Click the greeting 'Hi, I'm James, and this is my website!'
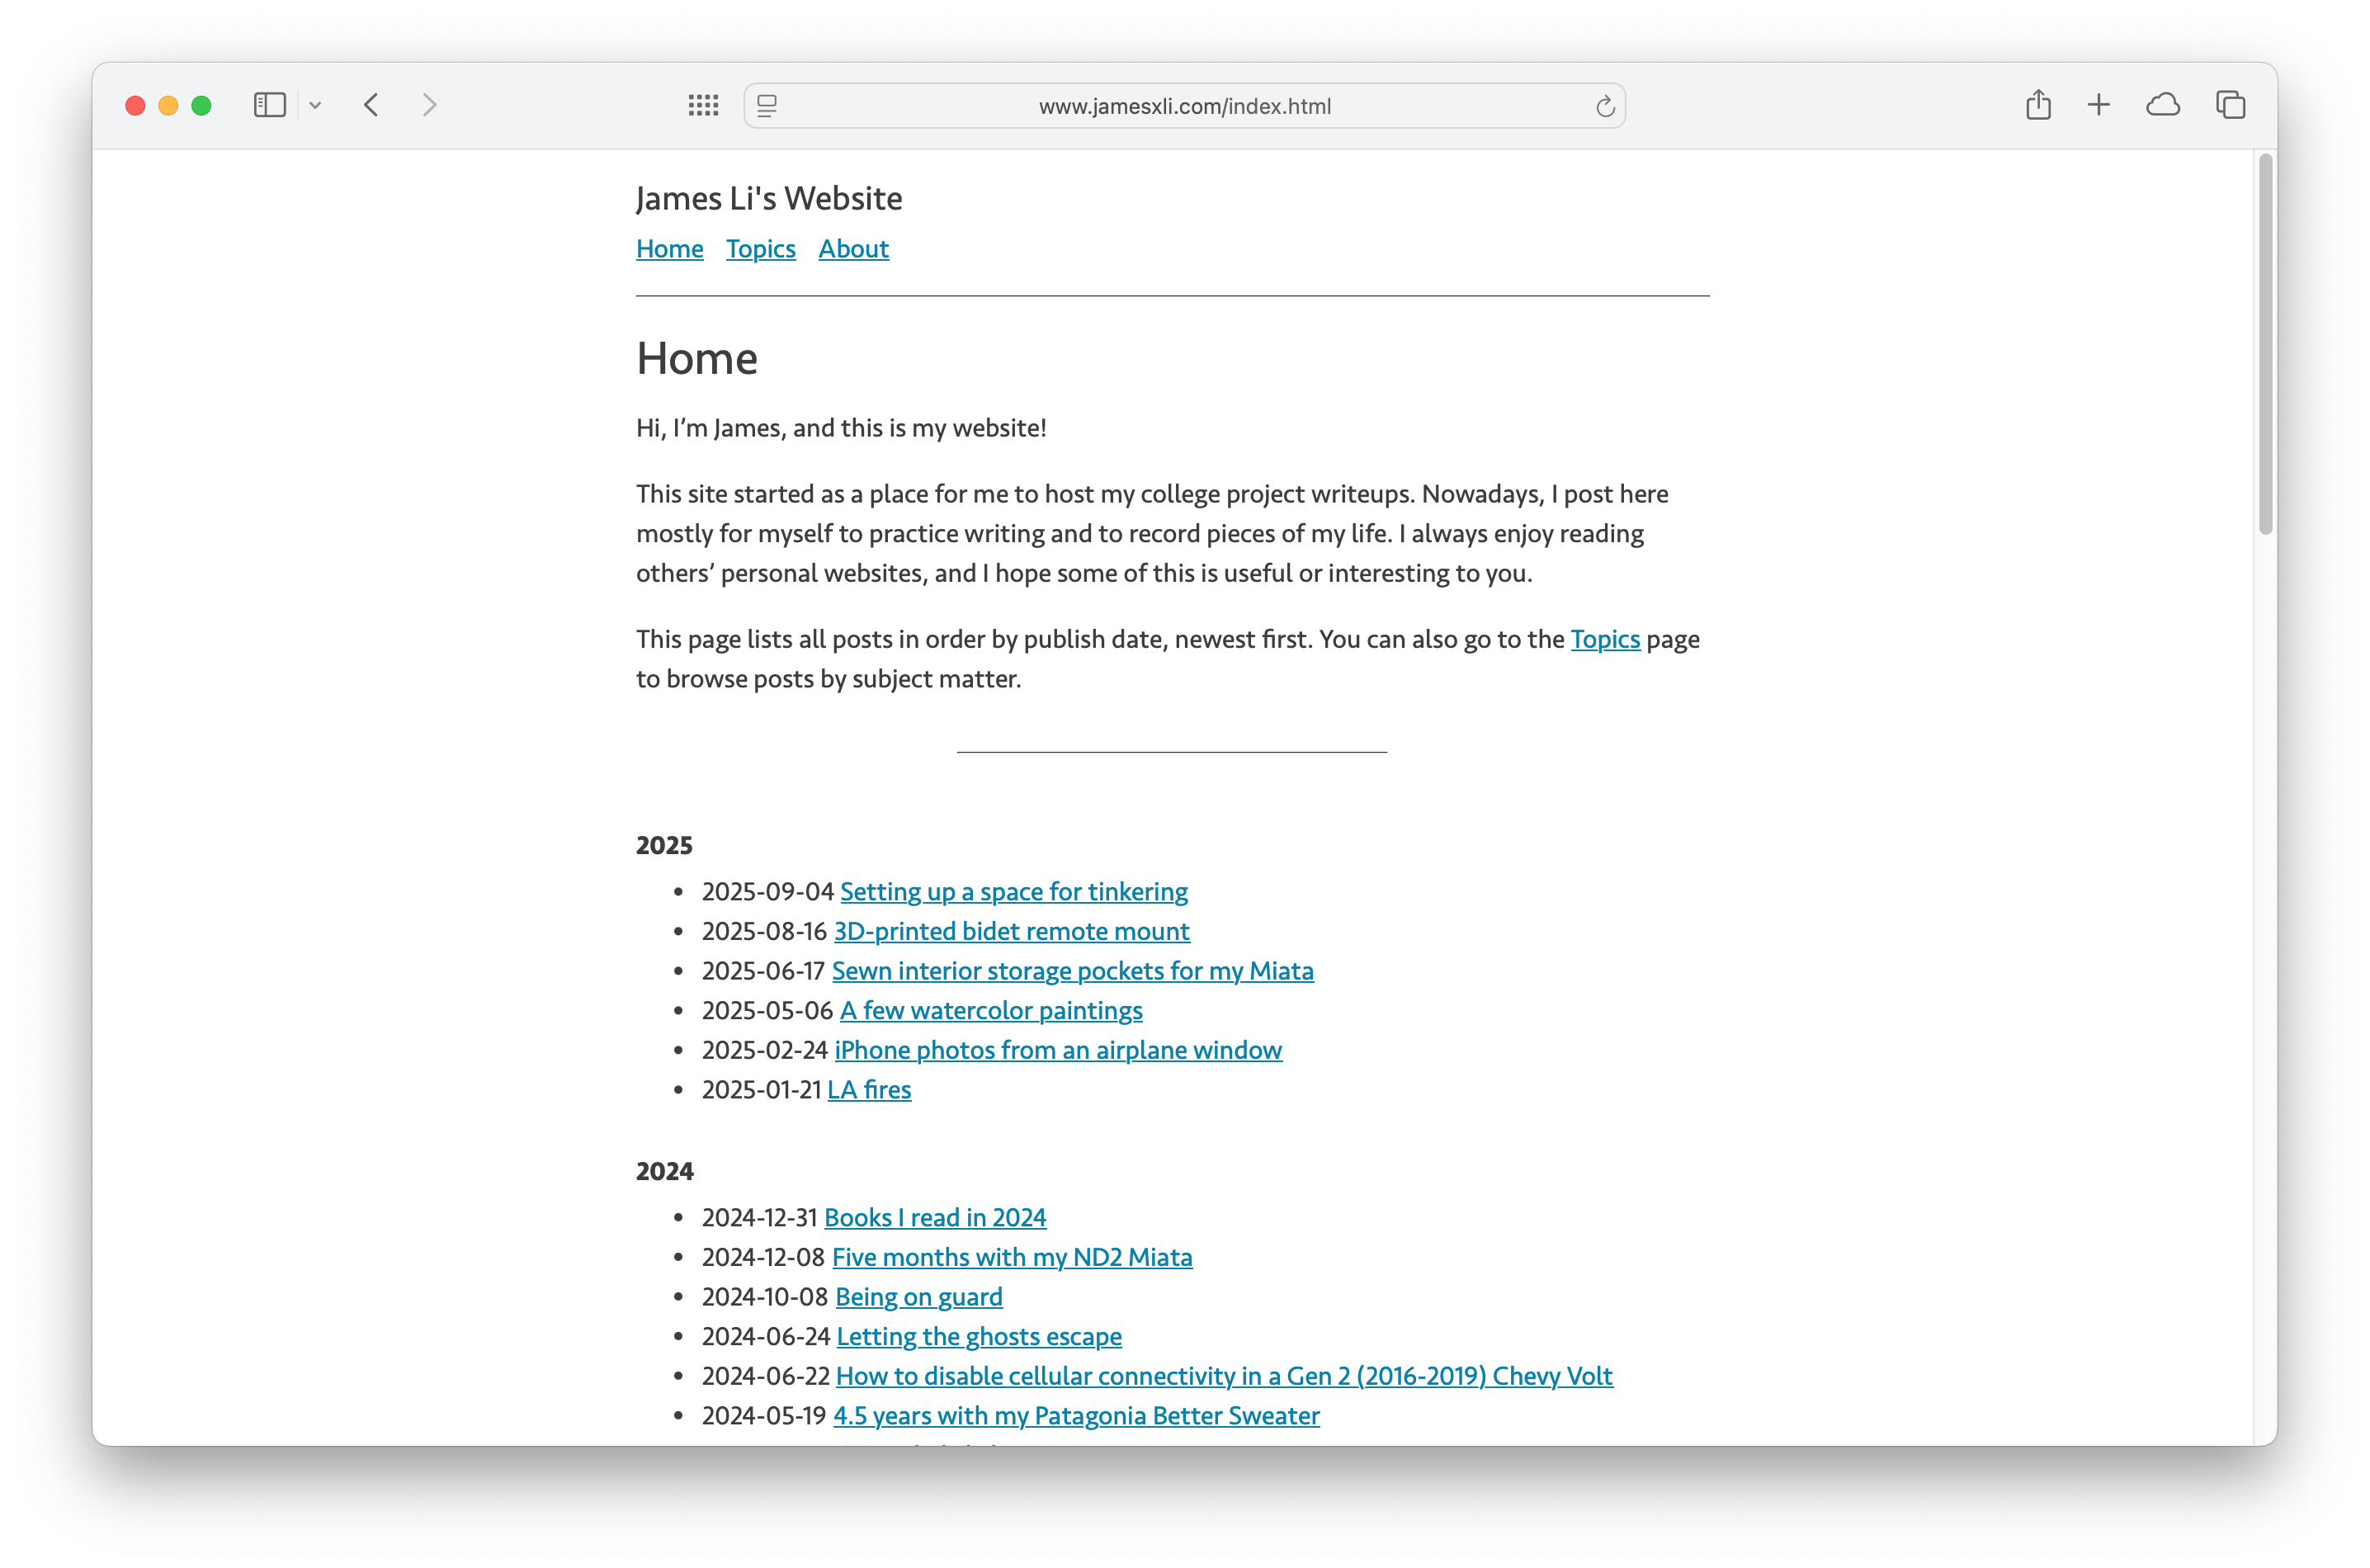 click(x=841, y=428)
